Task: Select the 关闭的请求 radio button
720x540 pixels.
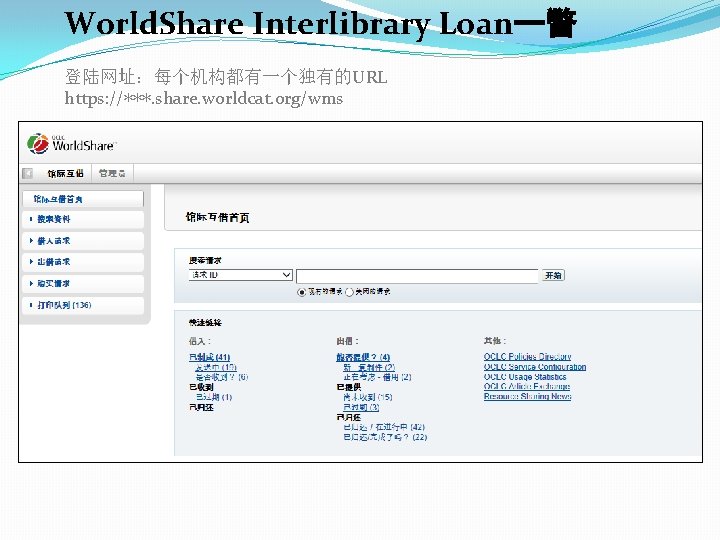Action: coord(349,292)
